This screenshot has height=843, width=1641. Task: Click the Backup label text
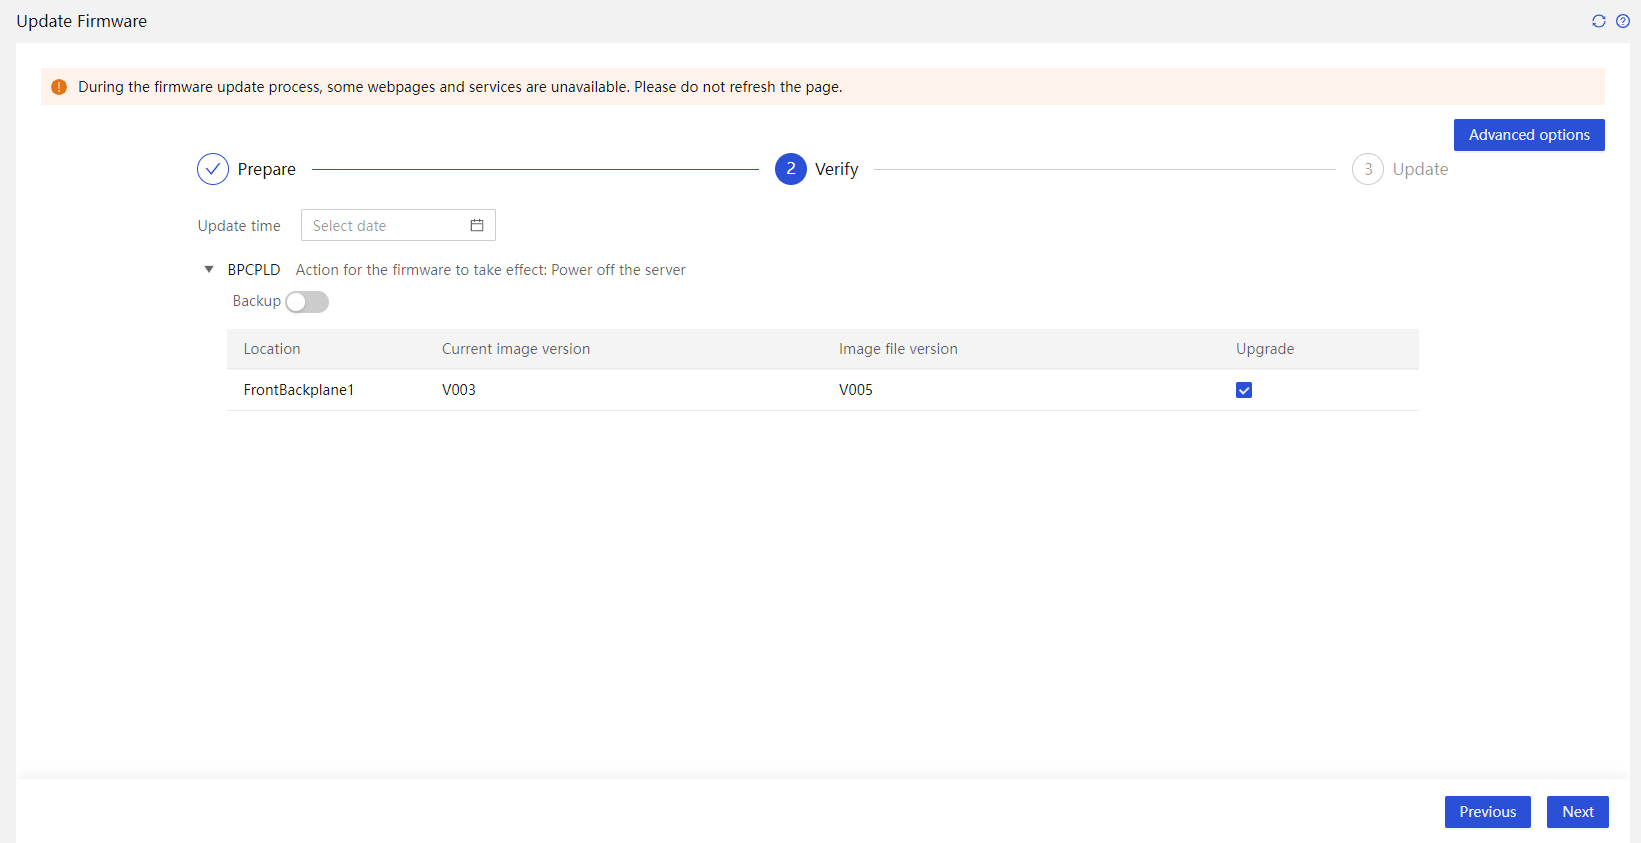257,301
